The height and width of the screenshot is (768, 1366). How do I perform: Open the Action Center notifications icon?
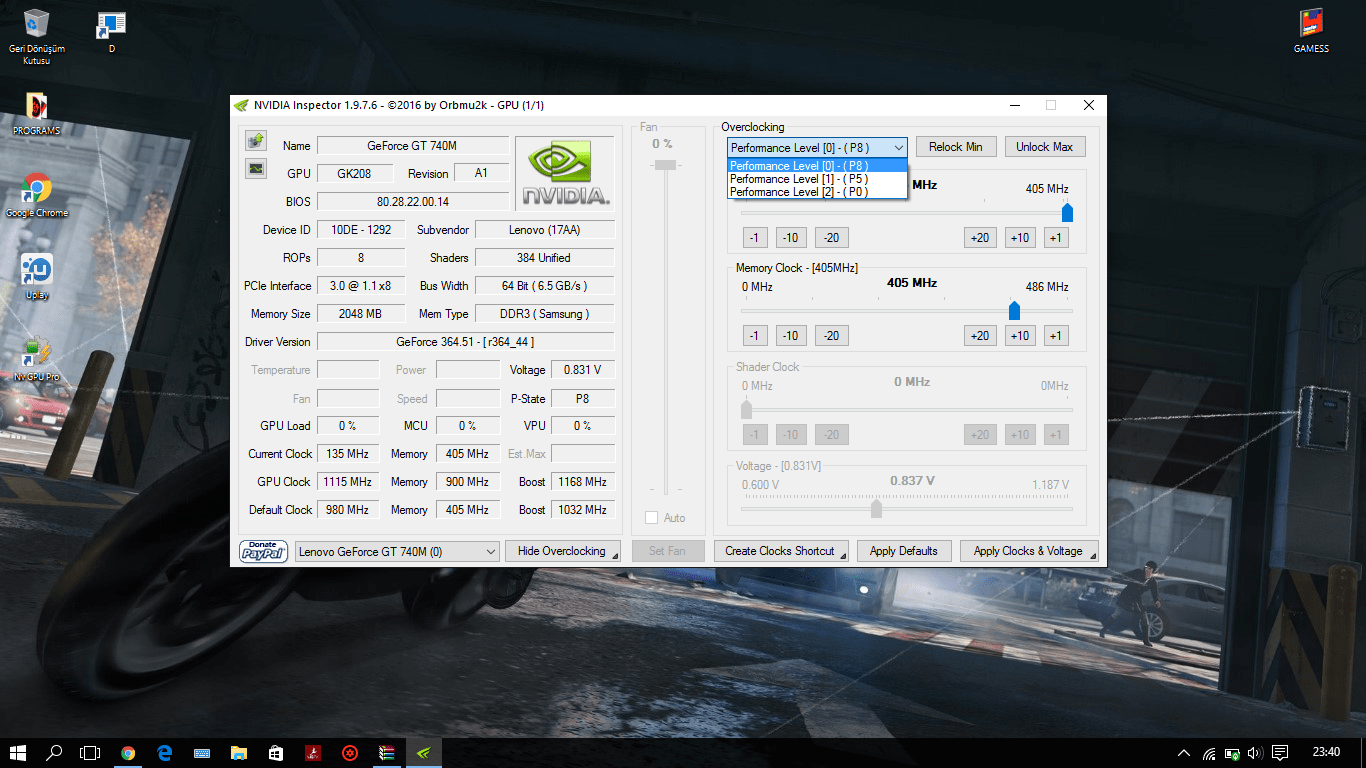pos(1280,753)
